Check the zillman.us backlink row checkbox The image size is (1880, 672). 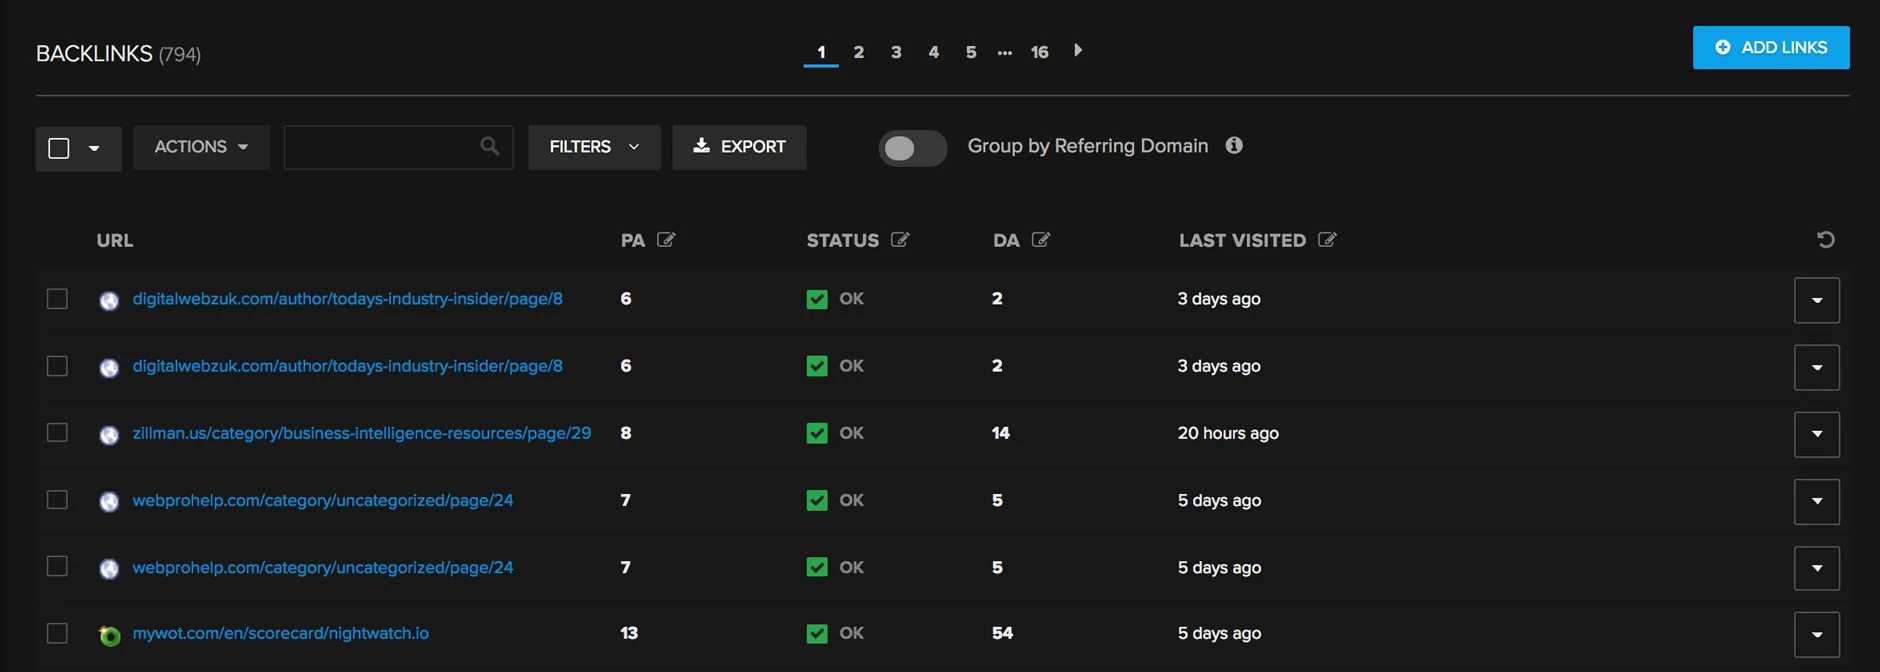(x=58, y=433)
